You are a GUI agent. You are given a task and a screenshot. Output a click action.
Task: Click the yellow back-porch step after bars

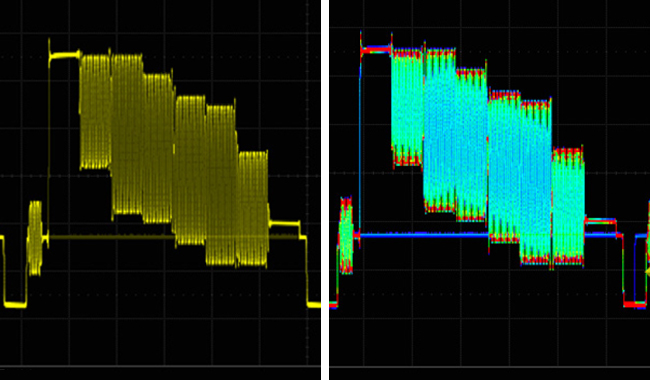click(x=284, y=224)
